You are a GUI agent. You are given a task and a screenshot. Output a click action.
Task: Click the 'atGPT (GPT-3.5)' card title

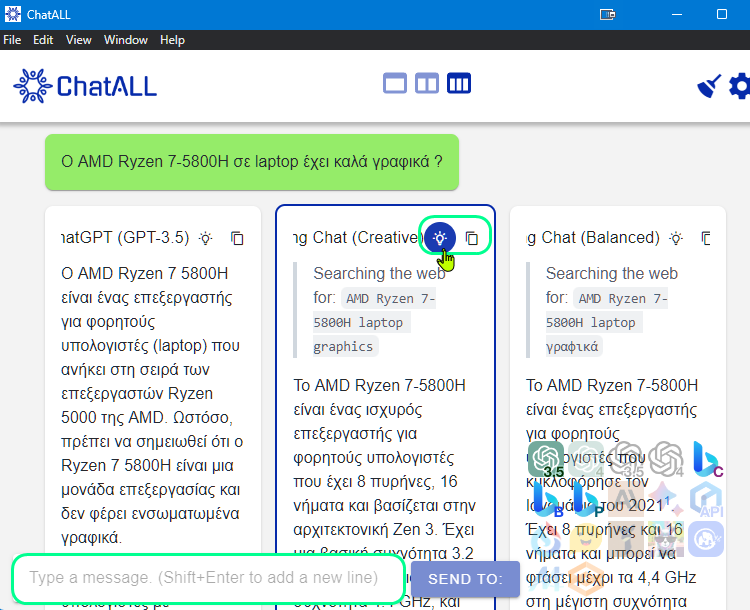pyautogui.click(x=125, y=237)
